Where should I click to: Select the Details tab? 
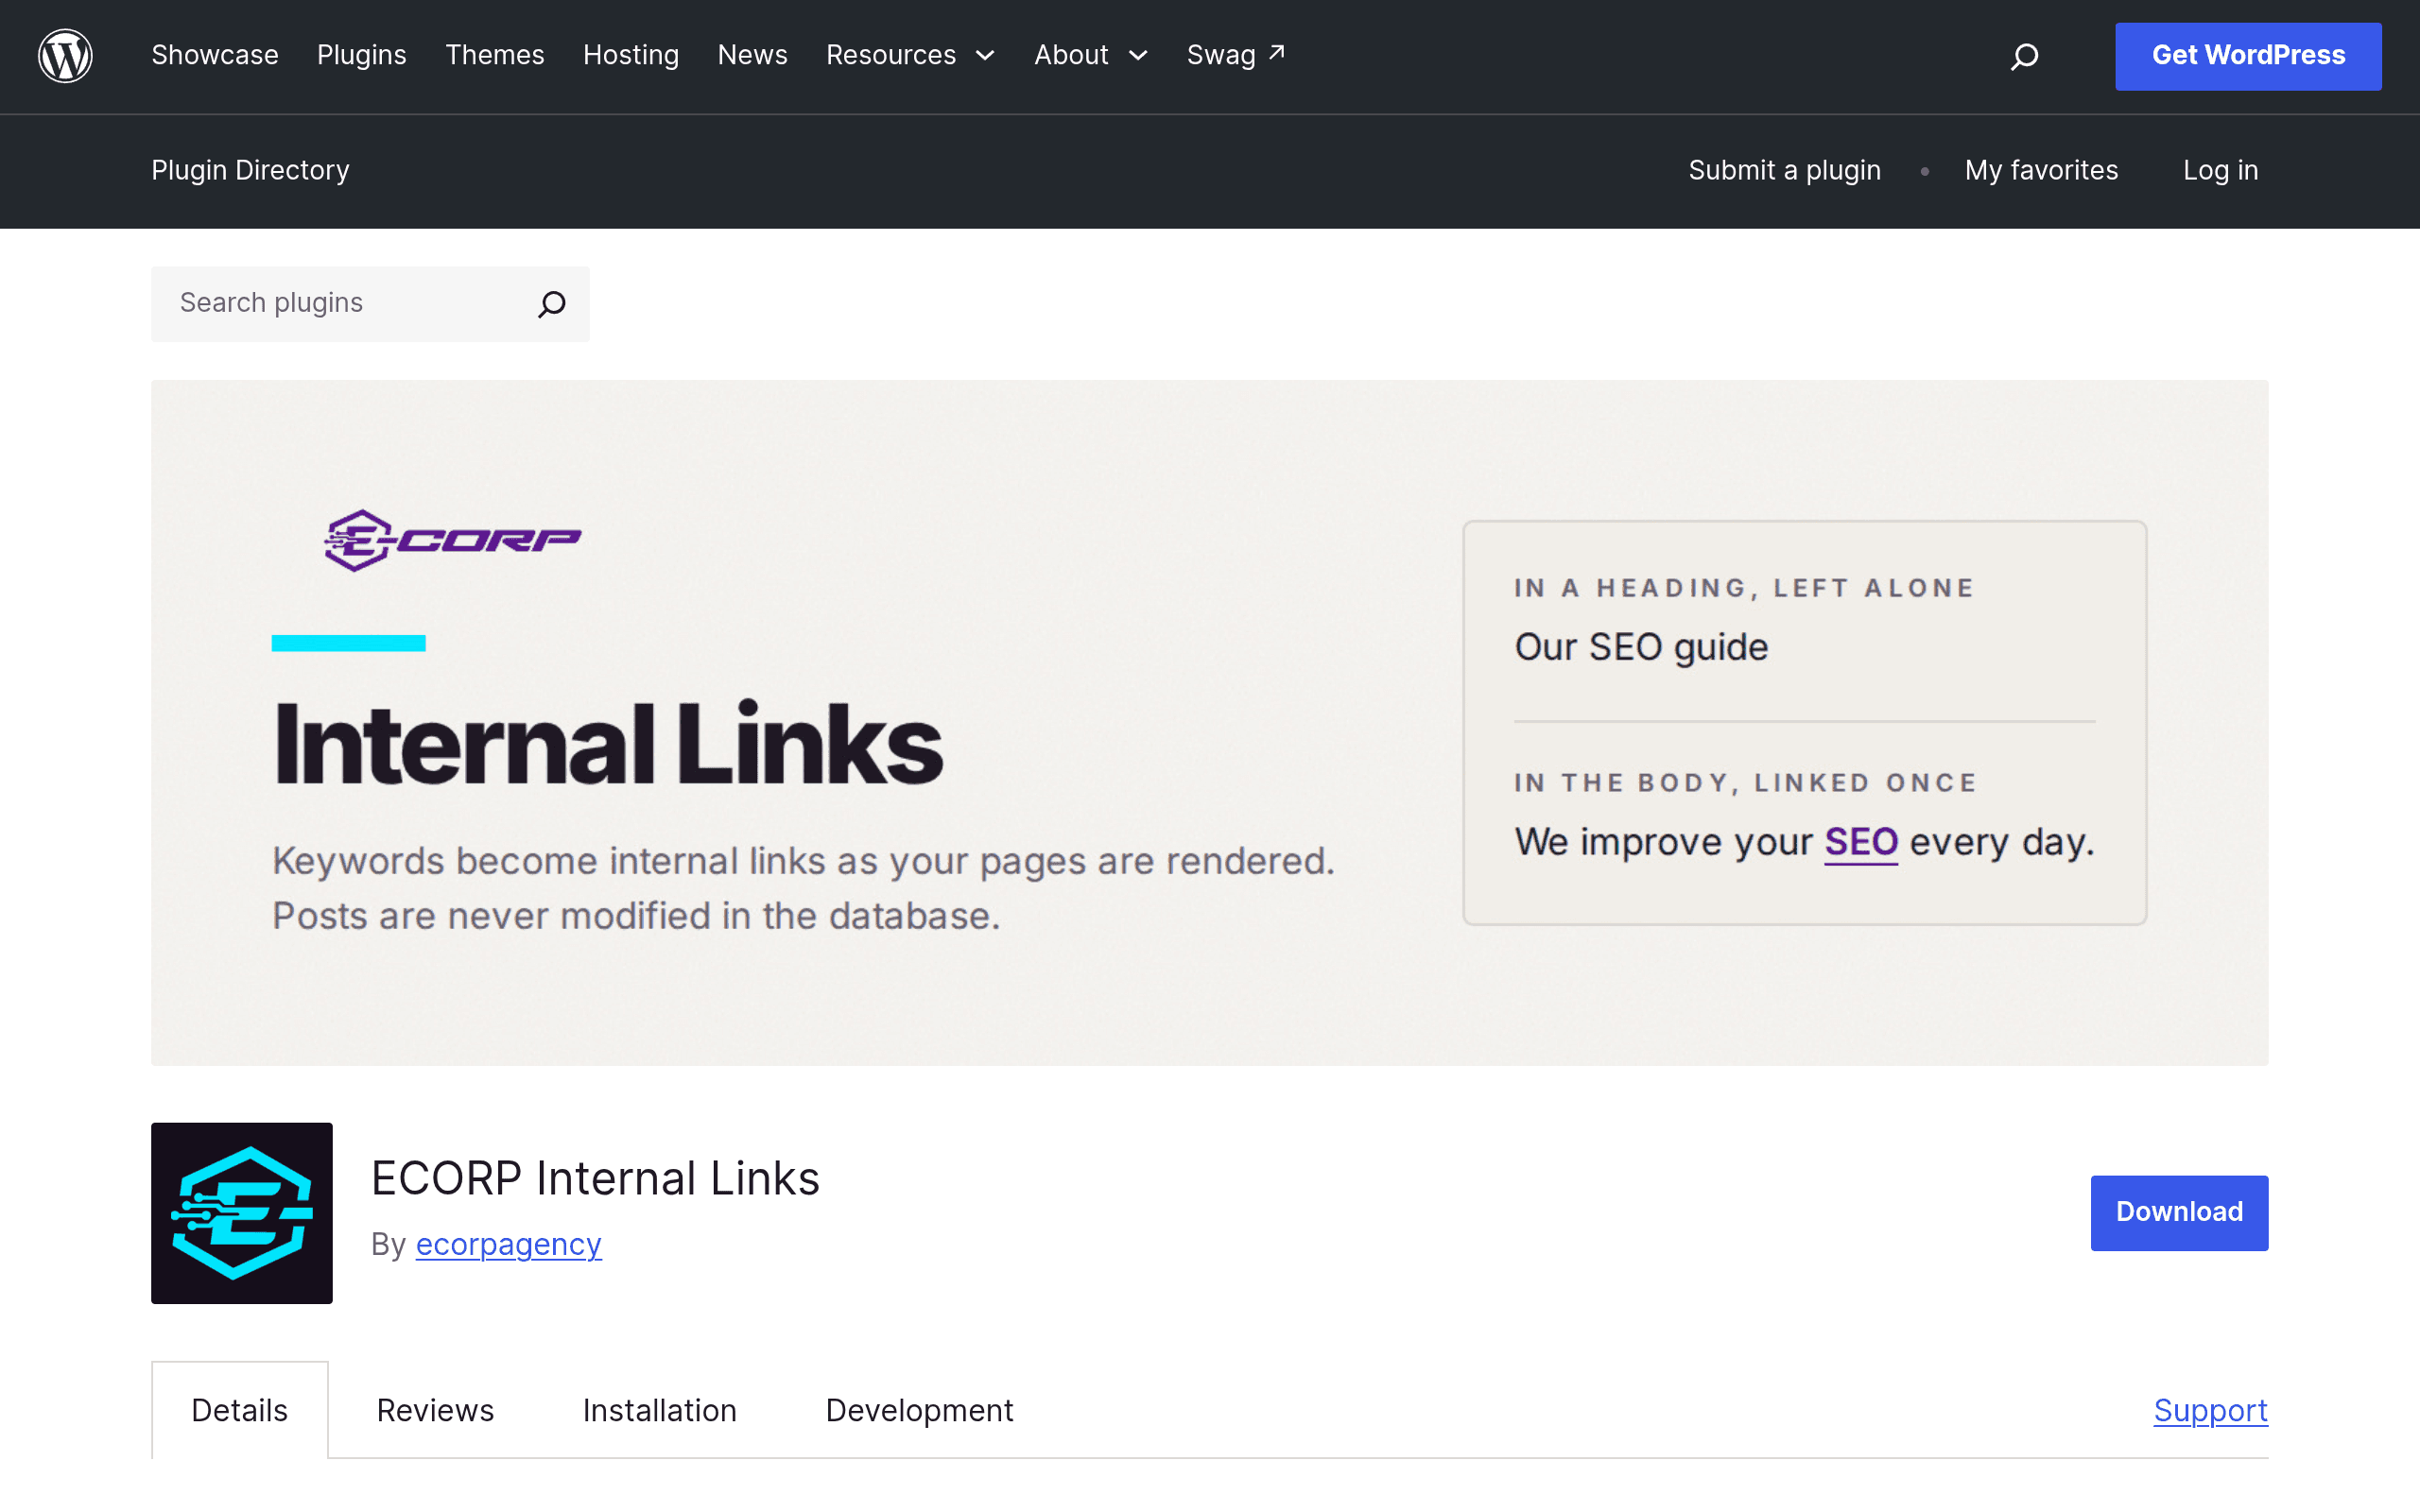coord(240,1410)
